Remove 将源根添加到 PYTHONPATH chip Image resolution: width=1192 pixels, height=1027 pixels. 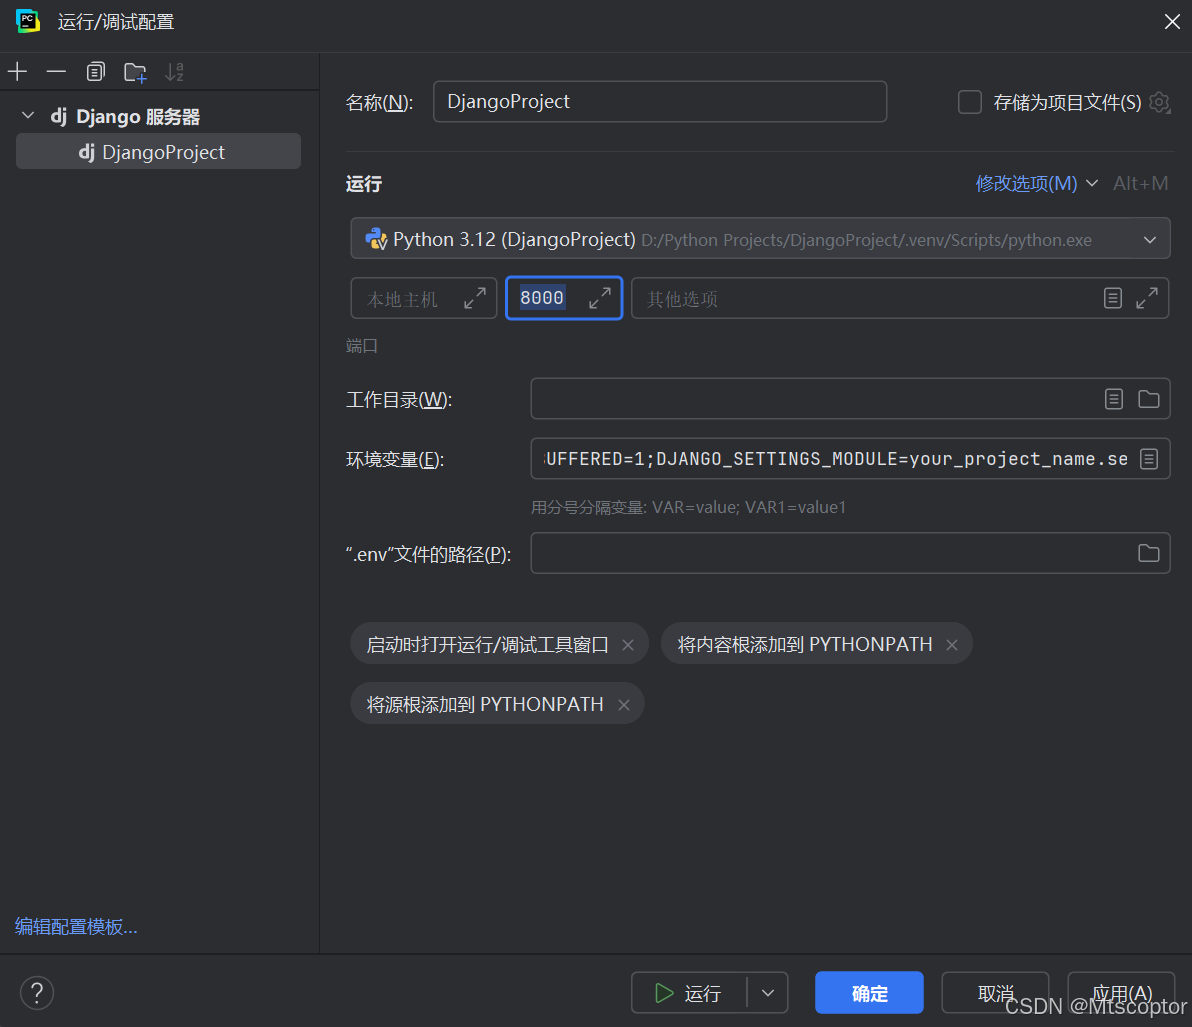[x=624, y=705]
